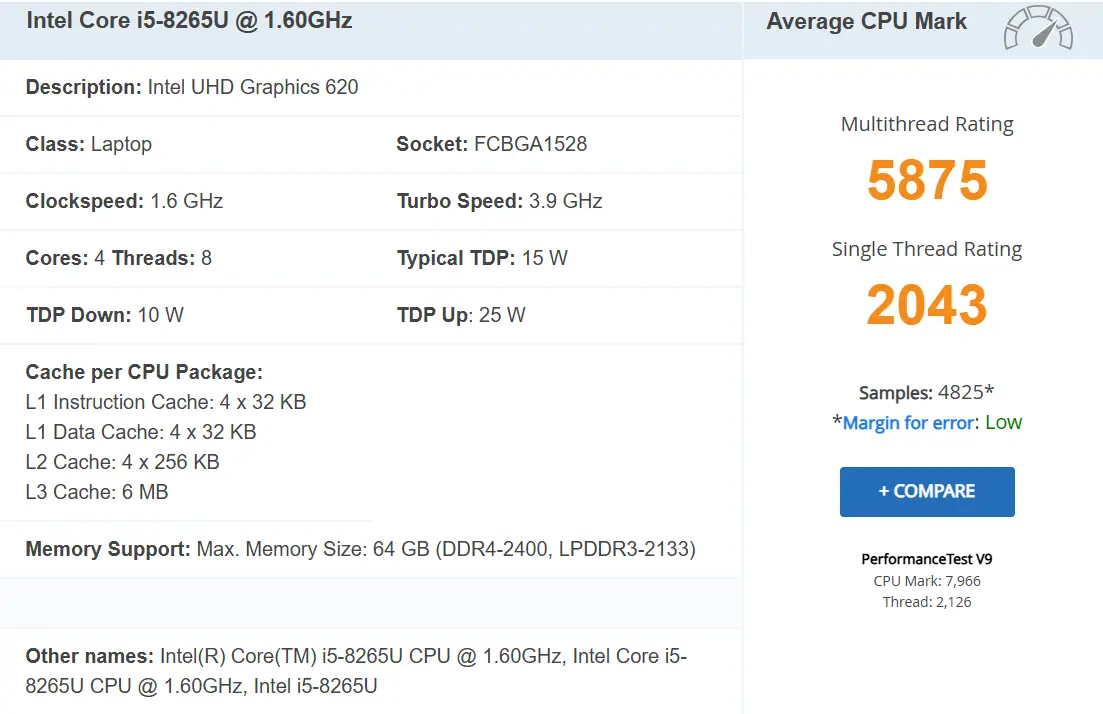Click the Single Thread Rating value 2043
Screen dimensions: 1103x714
point(926,305)
